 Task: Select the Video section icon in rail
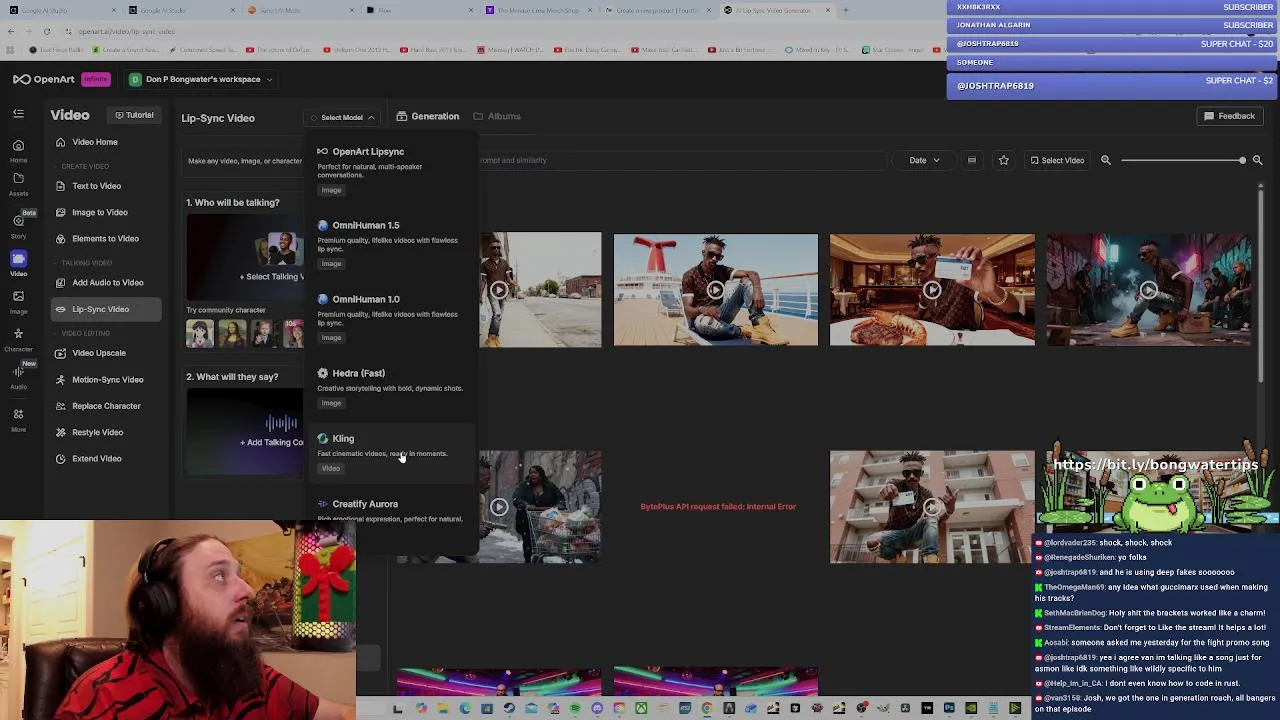18,263
